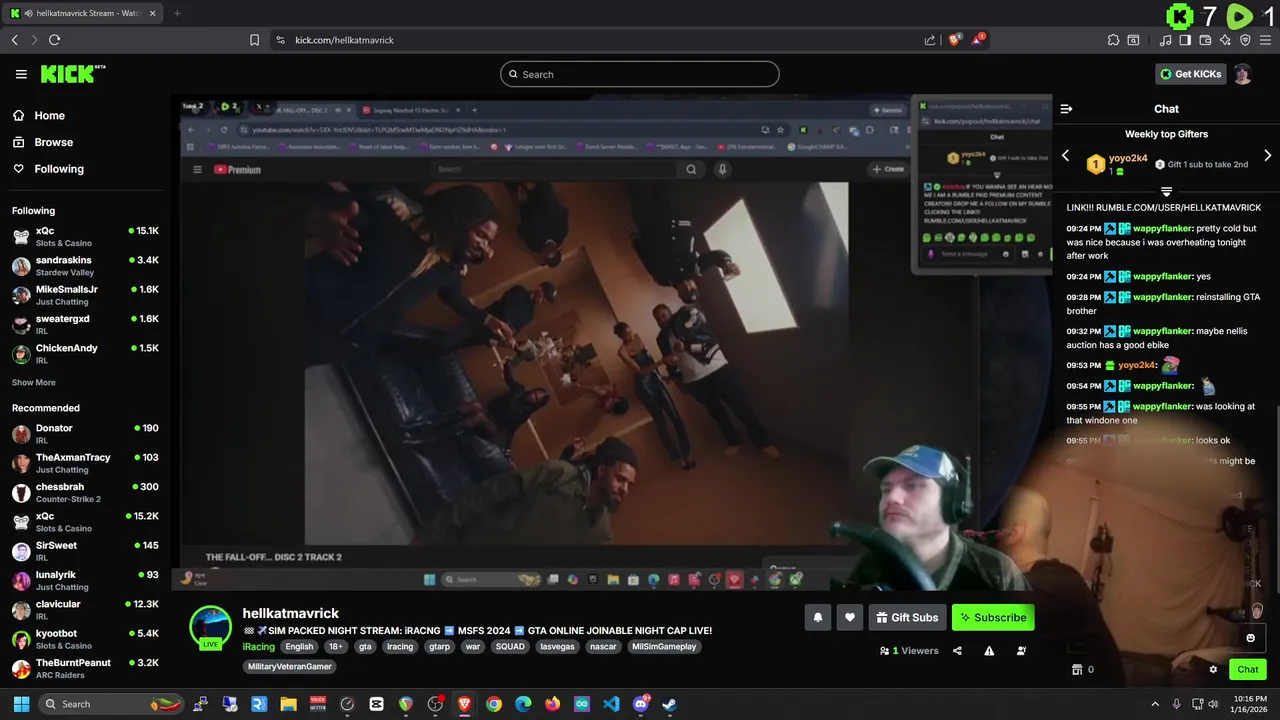Open the ChickenAndy channel
The image size is (1280, 720).
[x=85, y=354]
